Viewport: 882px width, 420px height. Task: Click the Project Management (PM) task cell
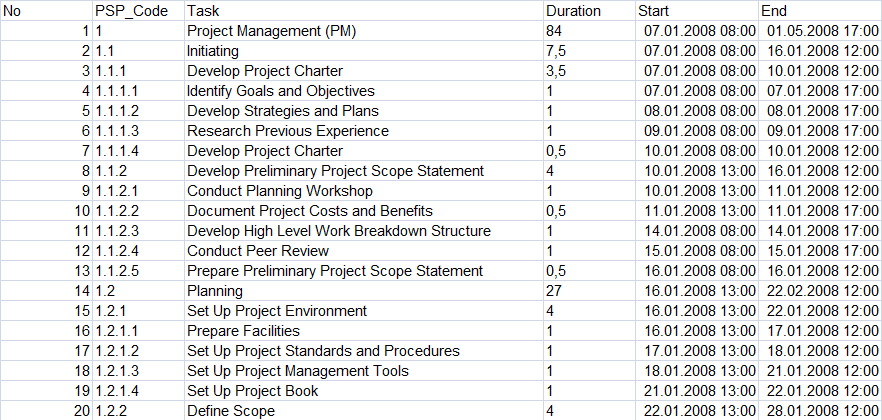tap(364, 31)
